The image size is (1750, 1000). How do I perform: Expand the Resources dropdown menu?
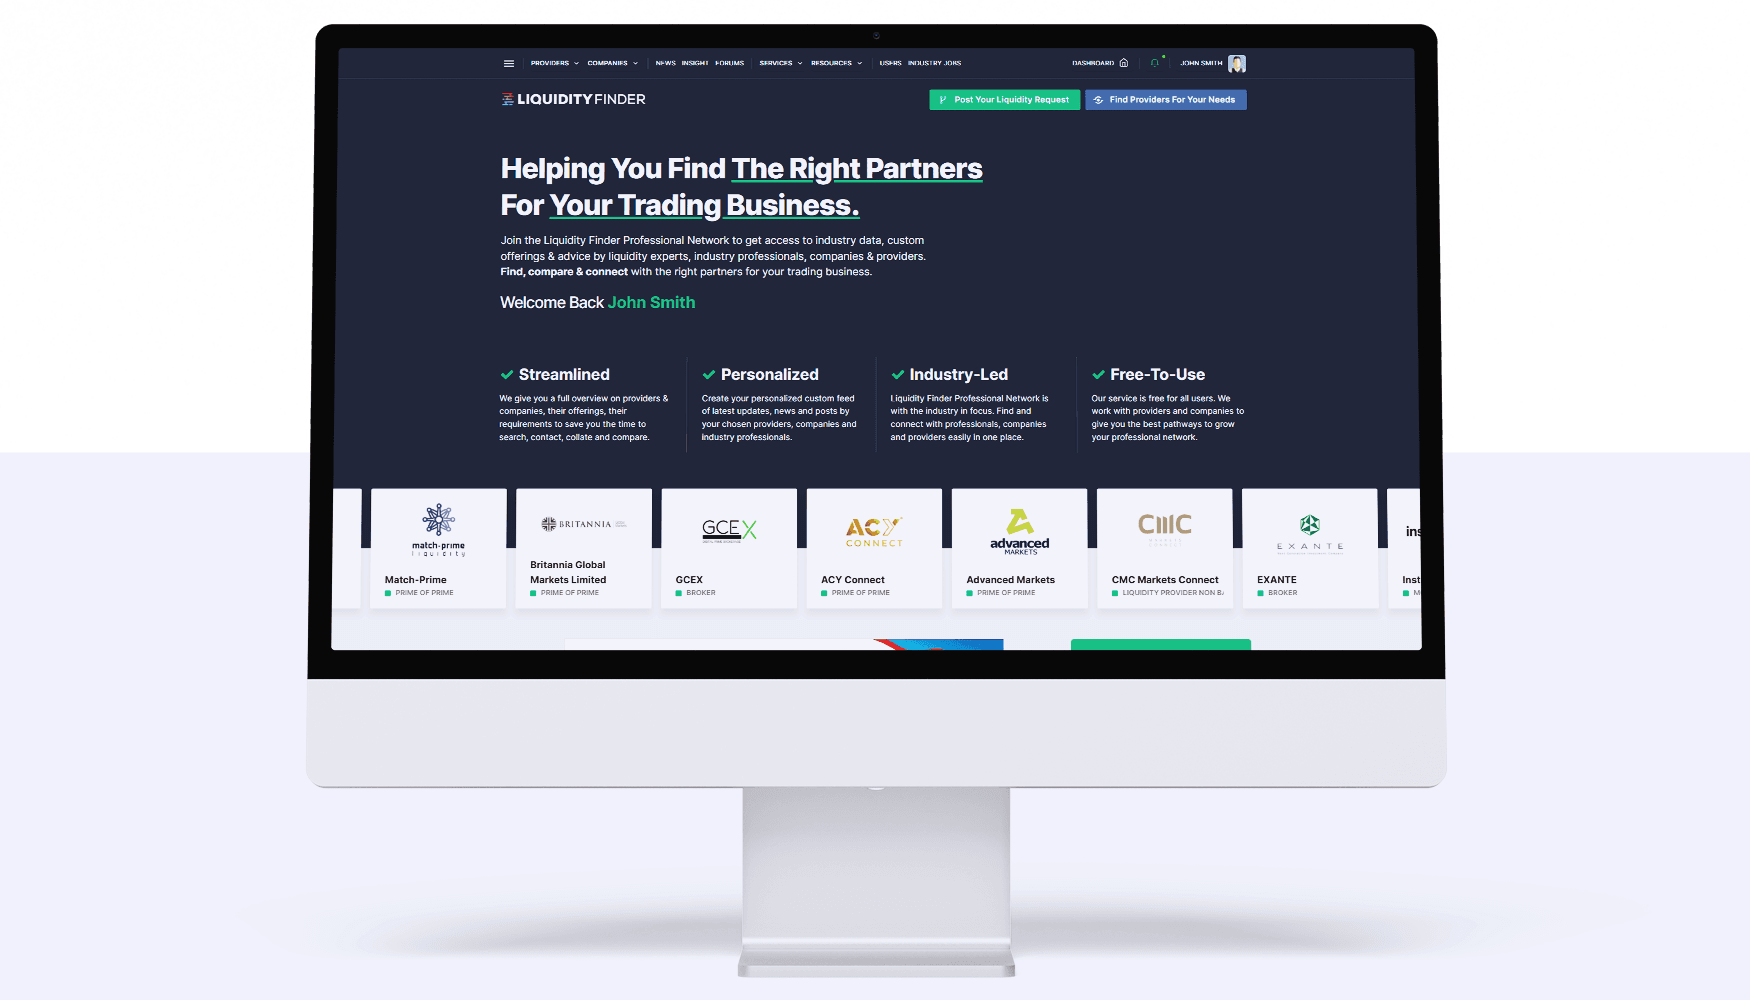(837, 63)
